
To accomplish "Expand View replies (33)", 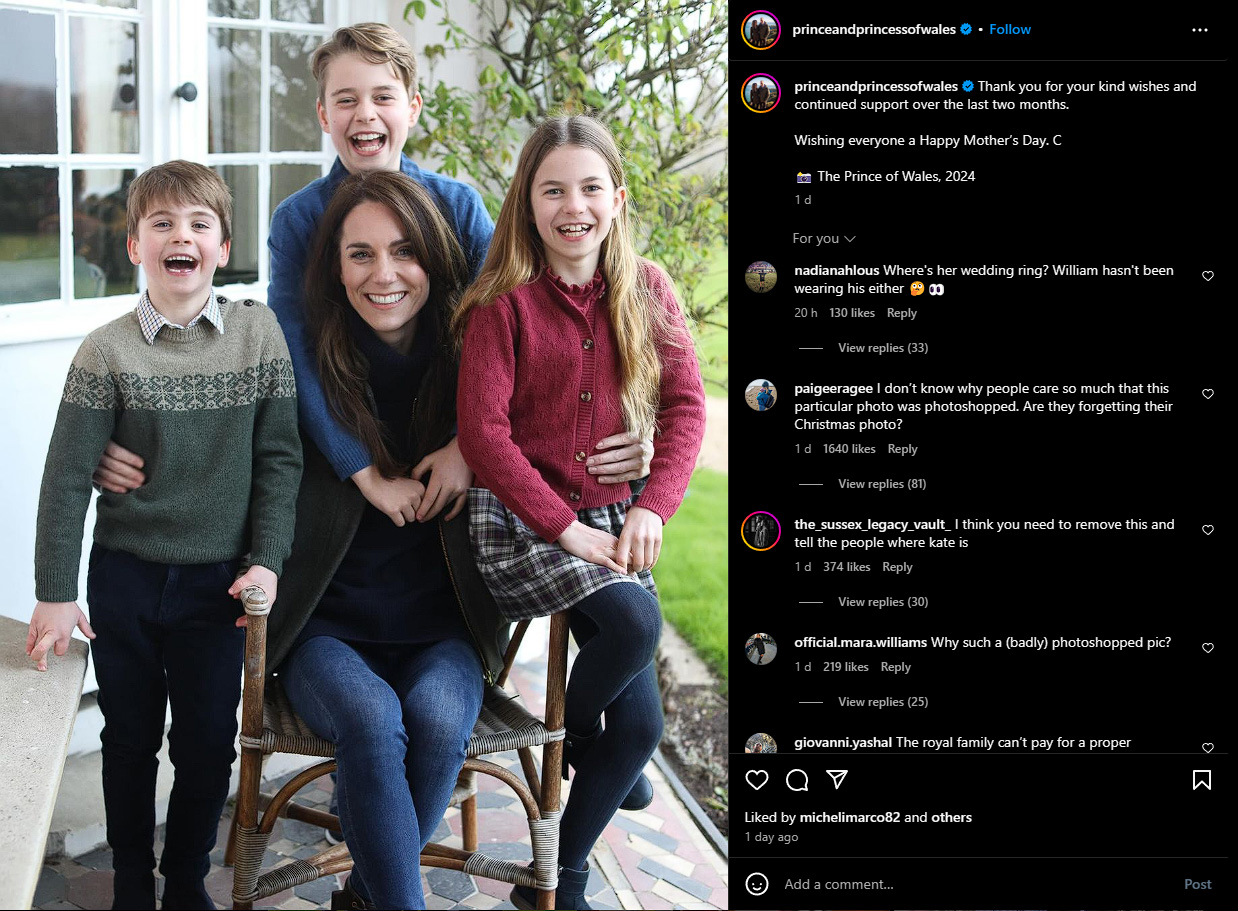I will 883,348.
